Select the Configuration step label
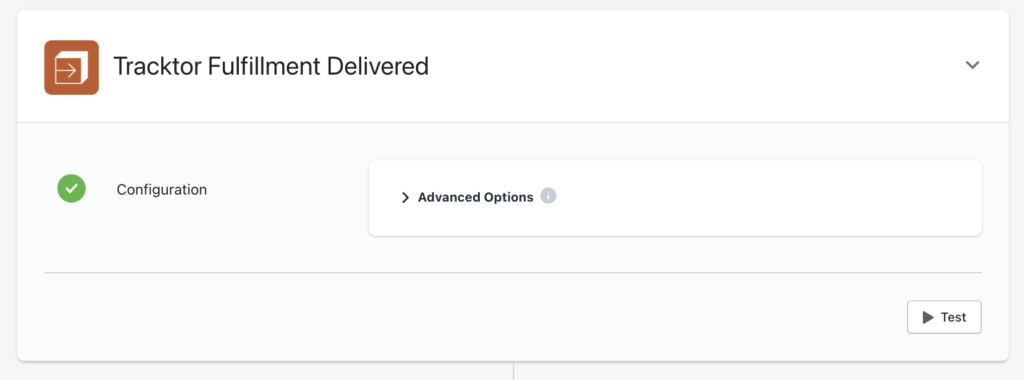The height and width of the screenshot is (380, 1024). pos(162,190)
